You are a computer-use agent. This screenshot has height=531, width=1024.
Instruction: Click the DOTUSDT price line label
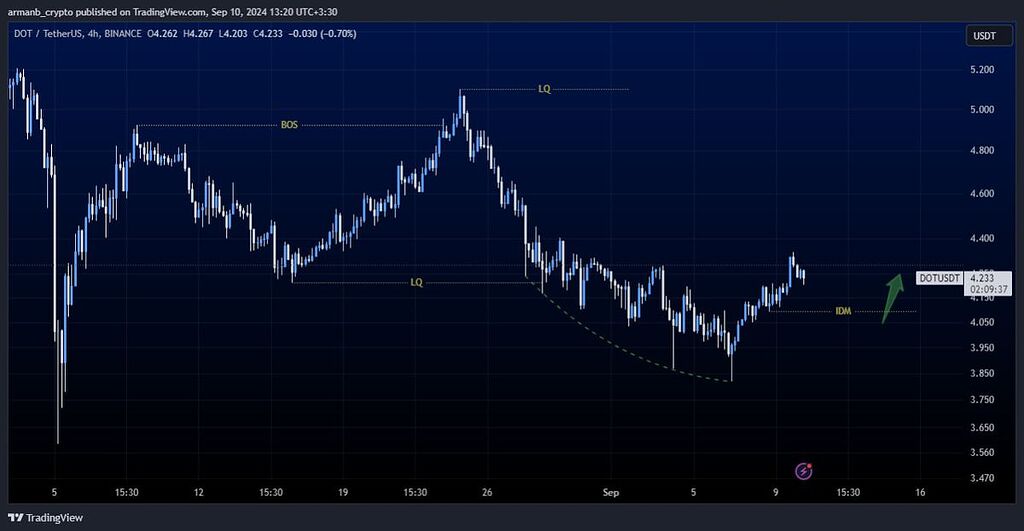point(939,278)
